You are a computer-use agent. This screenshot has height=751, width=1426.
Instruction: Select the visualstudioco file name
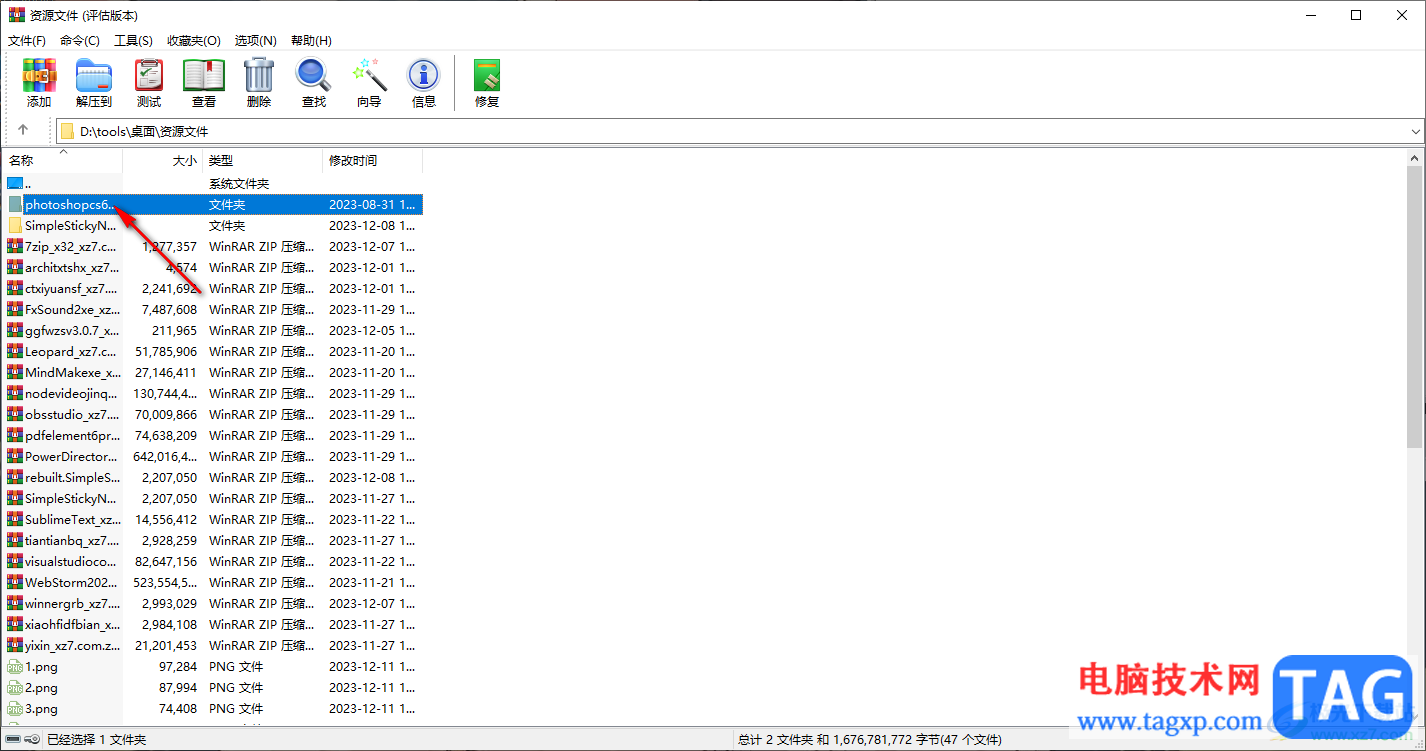click(x=71, y=561)
